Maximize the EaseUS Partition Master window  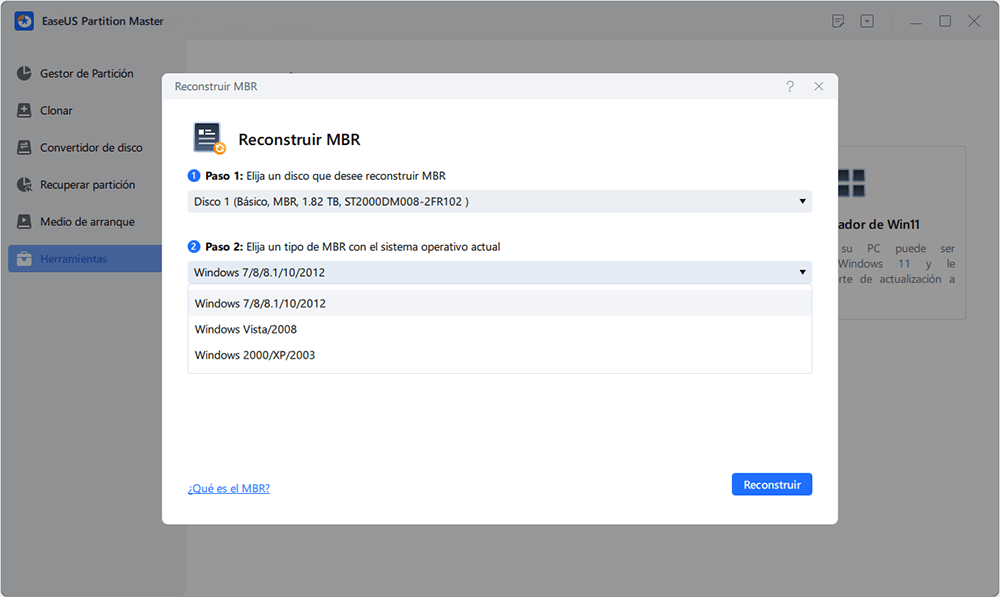click(945, 21)
